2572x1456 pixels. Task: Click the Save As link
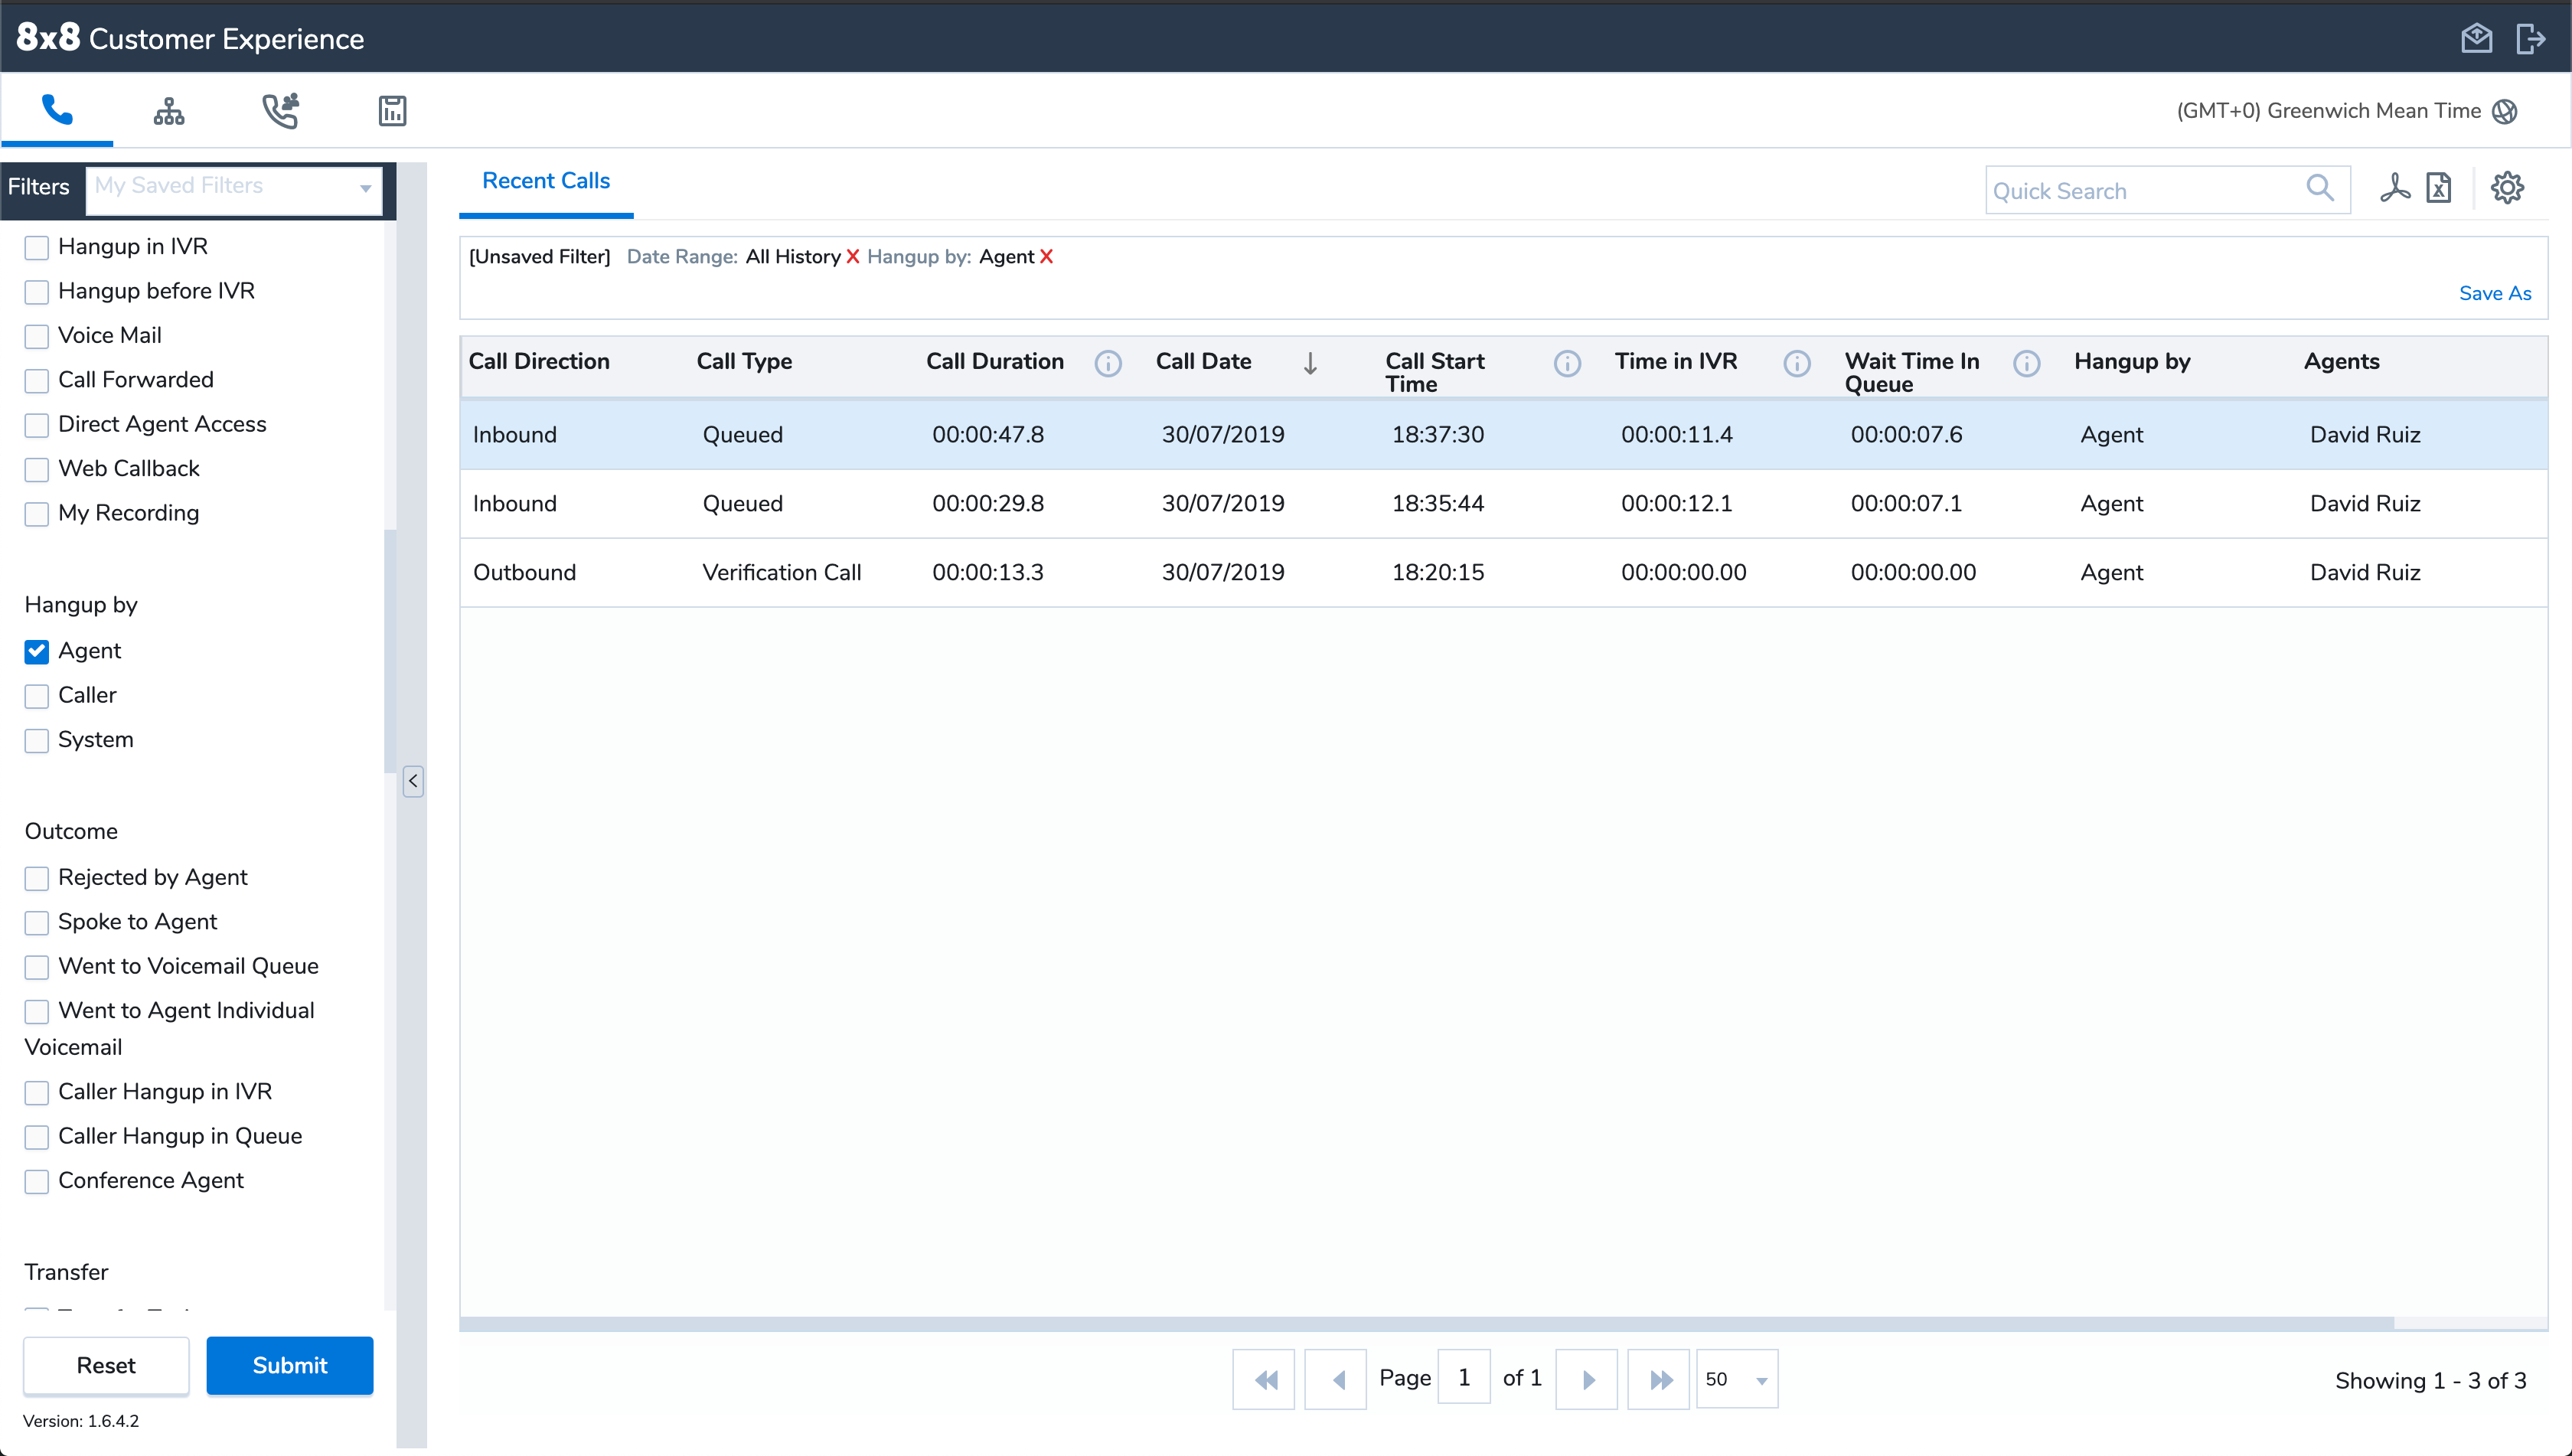coord(2495,293)
